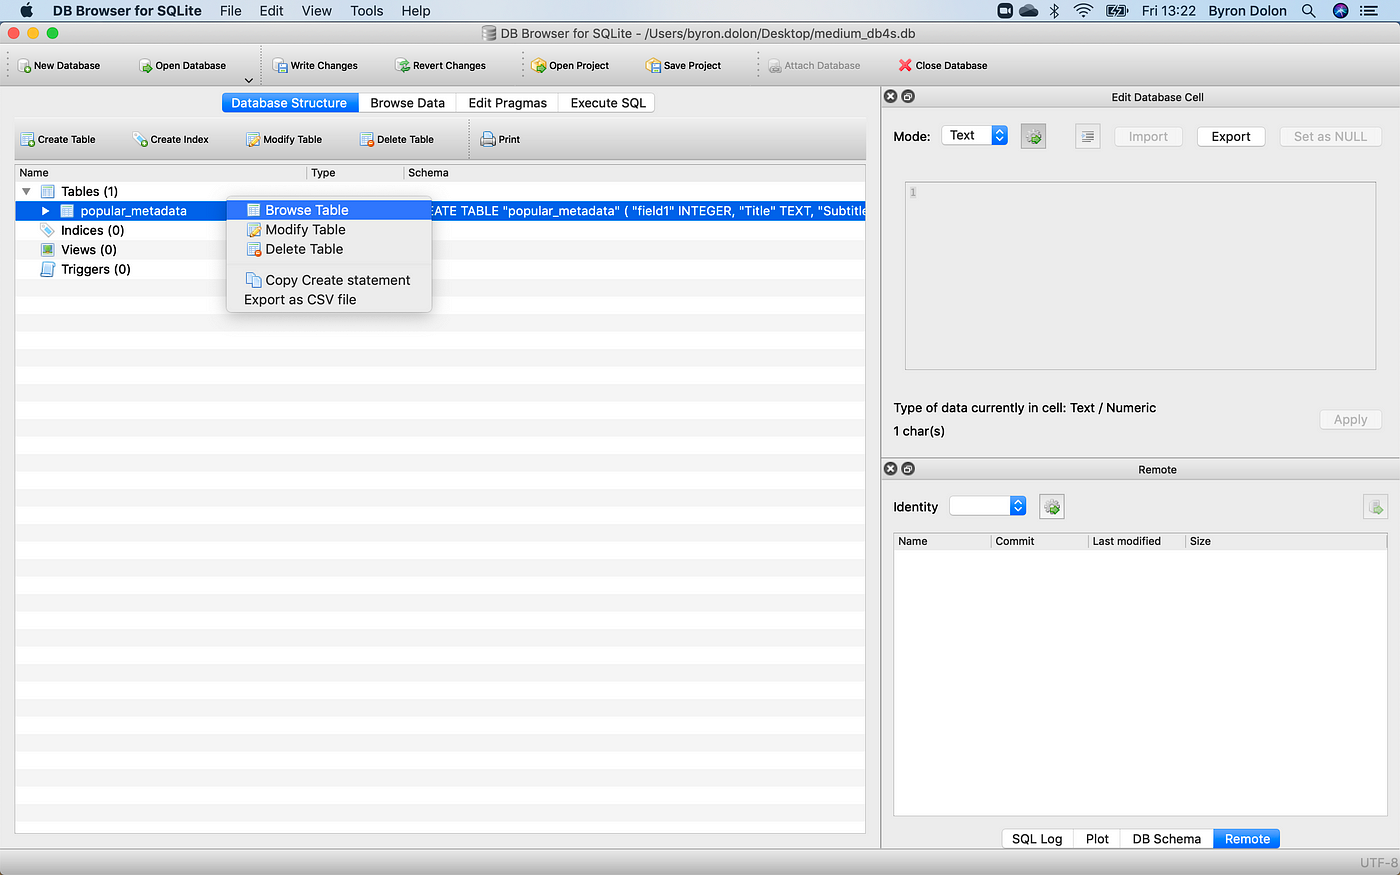
Task: Click inside the cell text editor
Action: (1140, 276)
